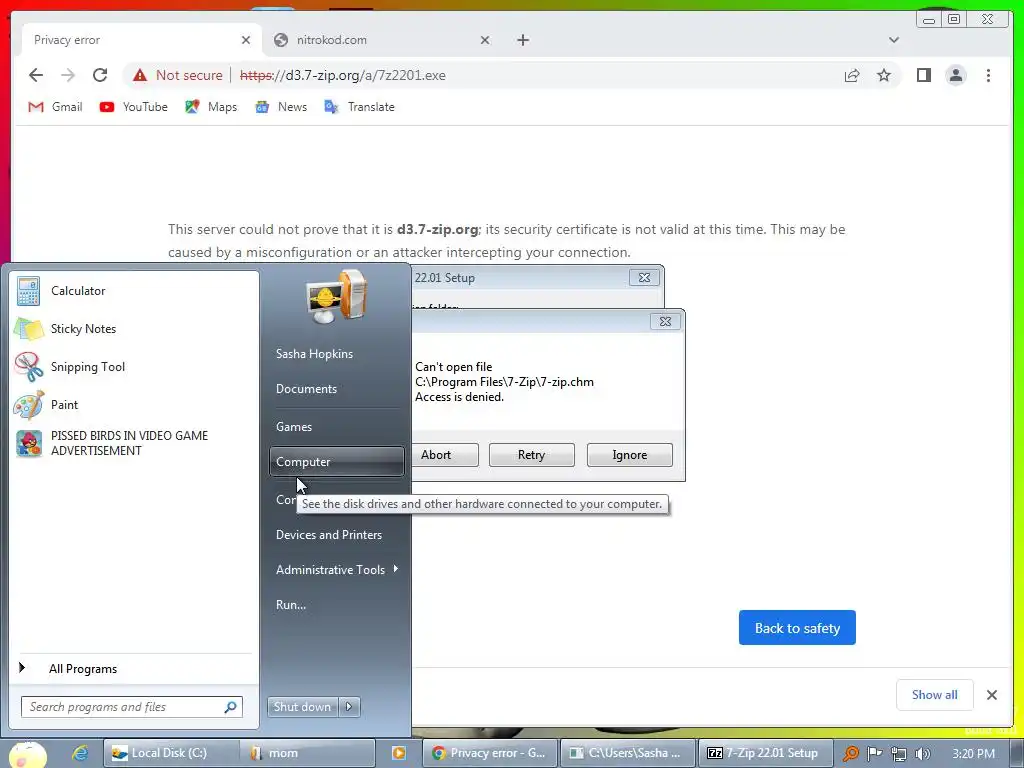Open the Maps bookmark
The image size is (1024, 768).
[x=211, y=107]
